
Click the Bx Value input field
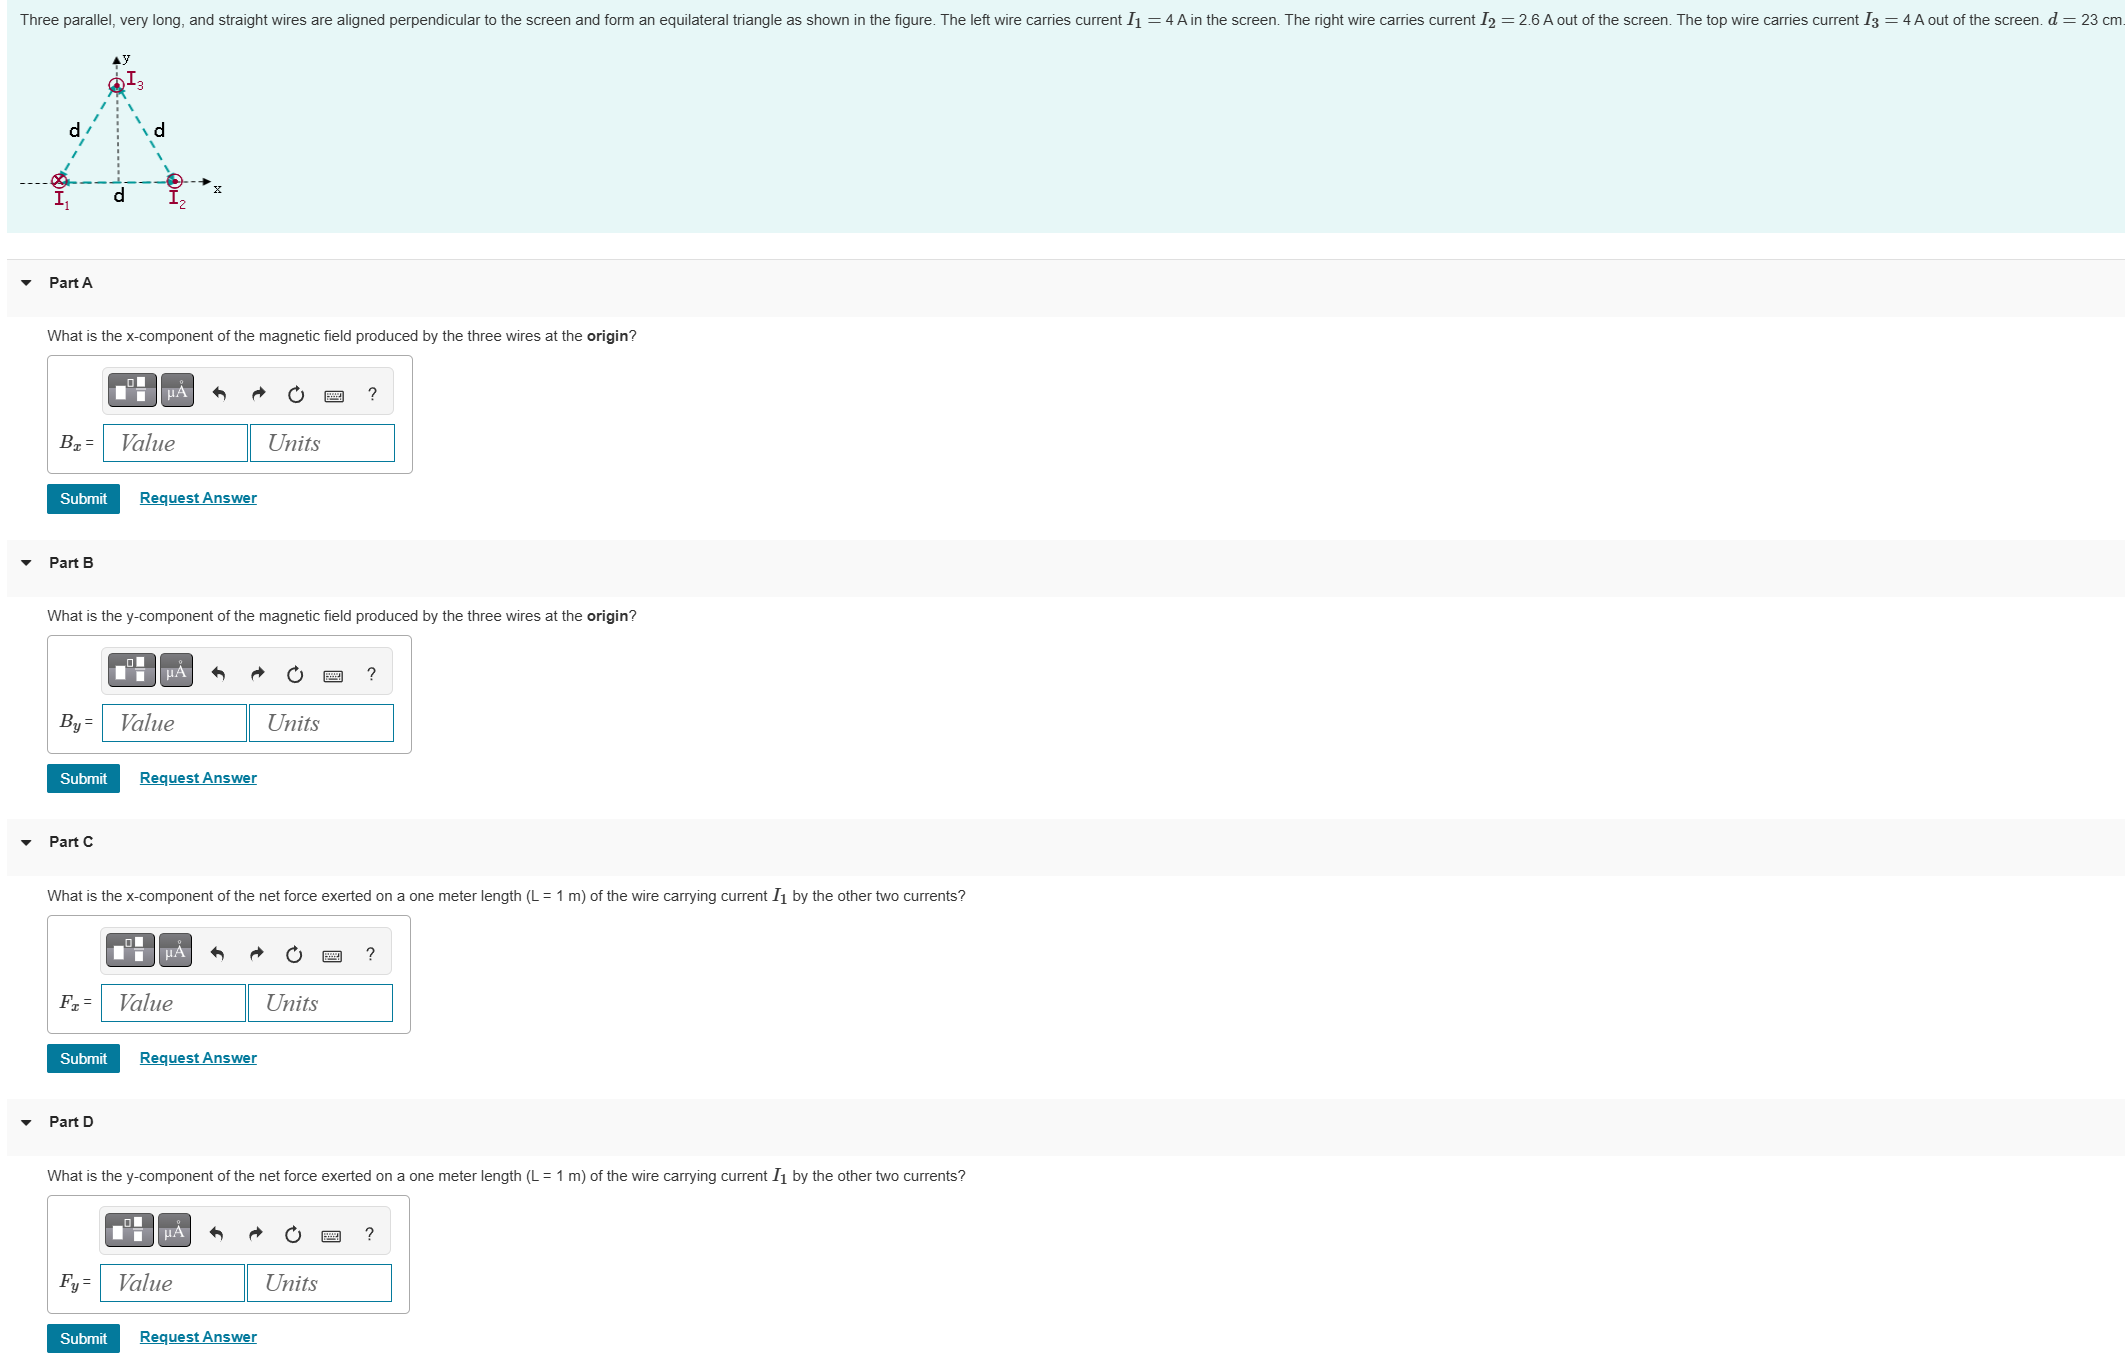175,443
